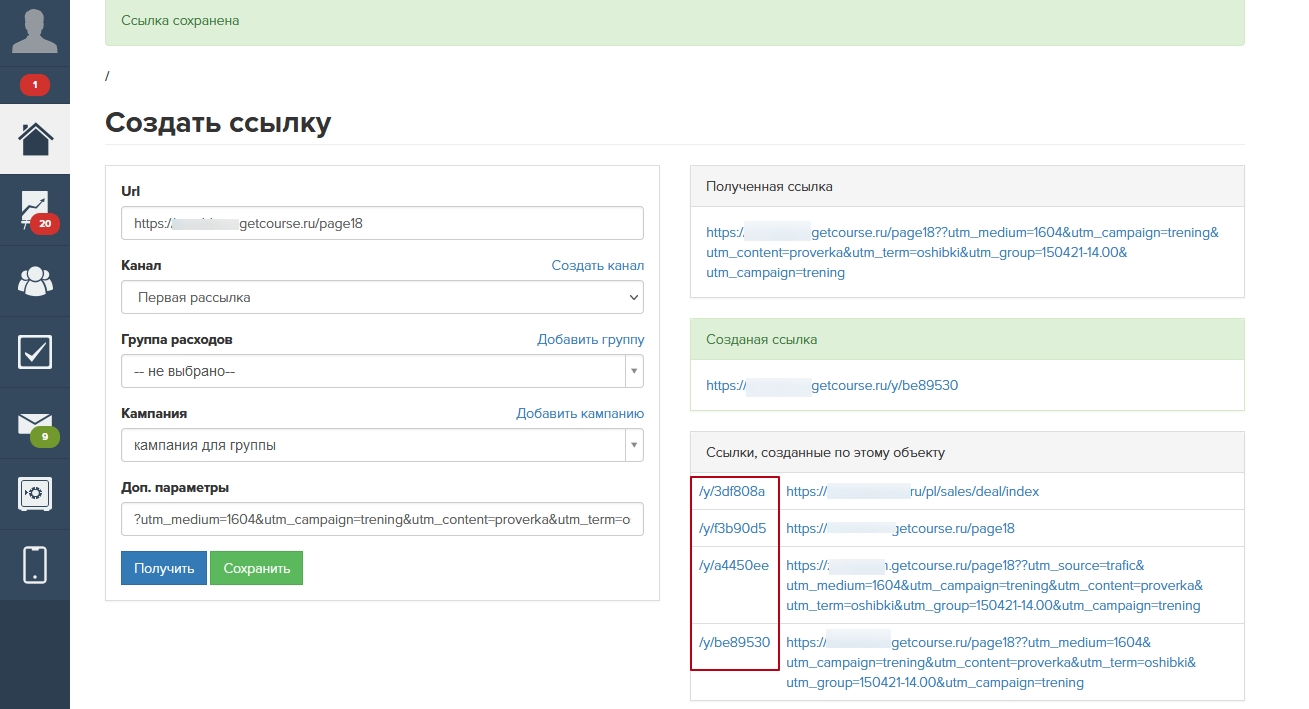Viewport: 1309px width, 709px height.
Task: Open the safe icon in sidebar
Action: pos(35,494)
